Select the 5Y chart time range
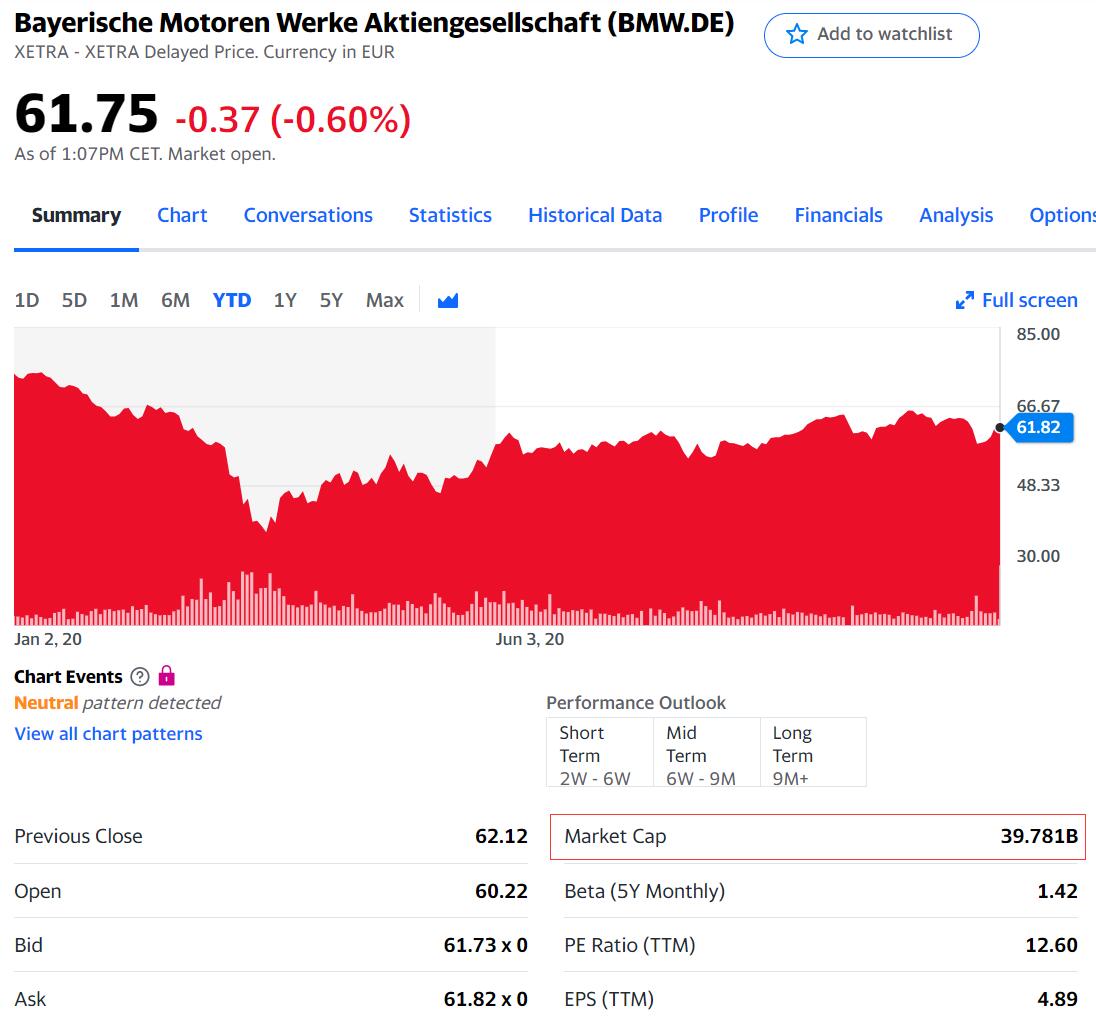1096x1017 pixels. 331,299
